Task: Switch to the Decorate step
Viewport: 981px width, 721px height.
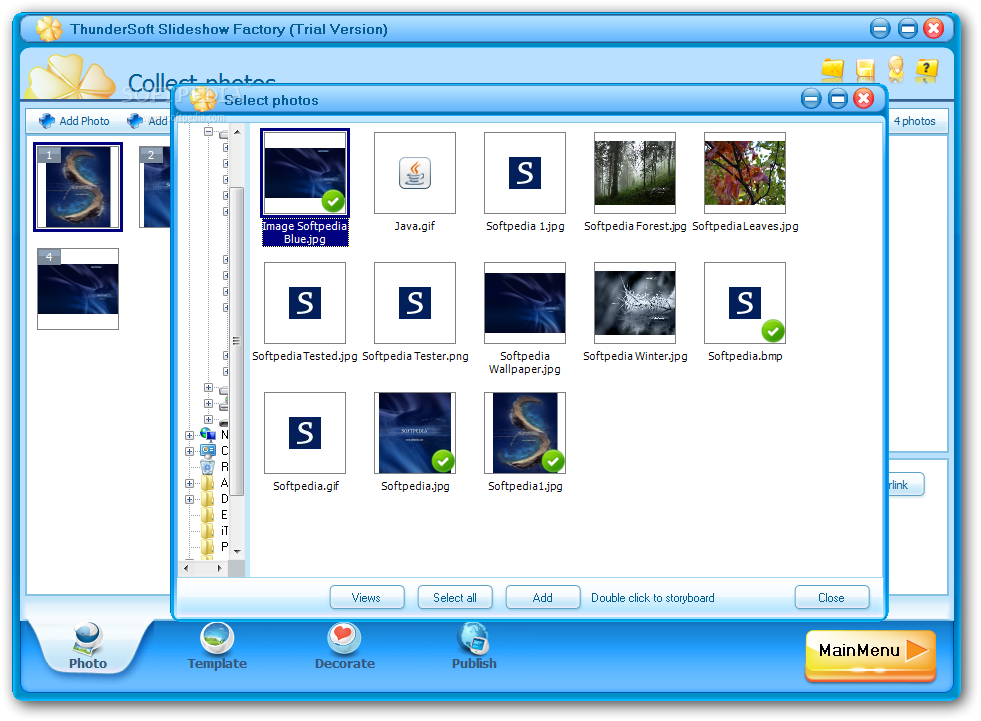Action: point(345,648)
